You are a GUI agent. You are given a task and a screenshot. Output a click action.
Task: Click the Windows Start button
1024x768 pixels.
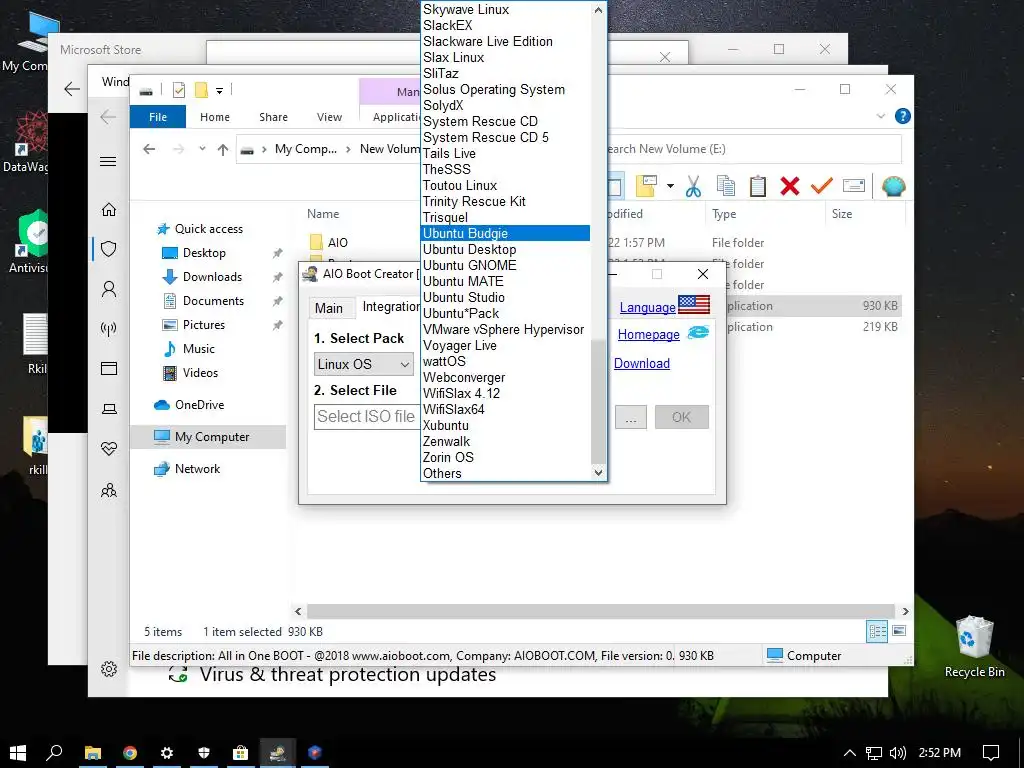(18, 753)
